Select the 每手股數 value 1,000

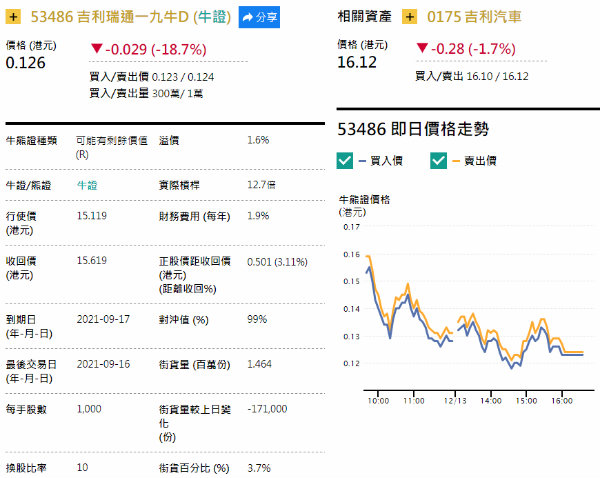pos(89,409)
